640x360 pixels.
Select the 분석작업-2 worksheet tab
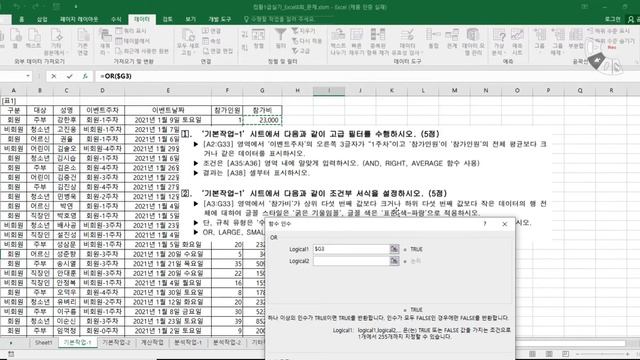pyautogui.click(x=227, y=342)
